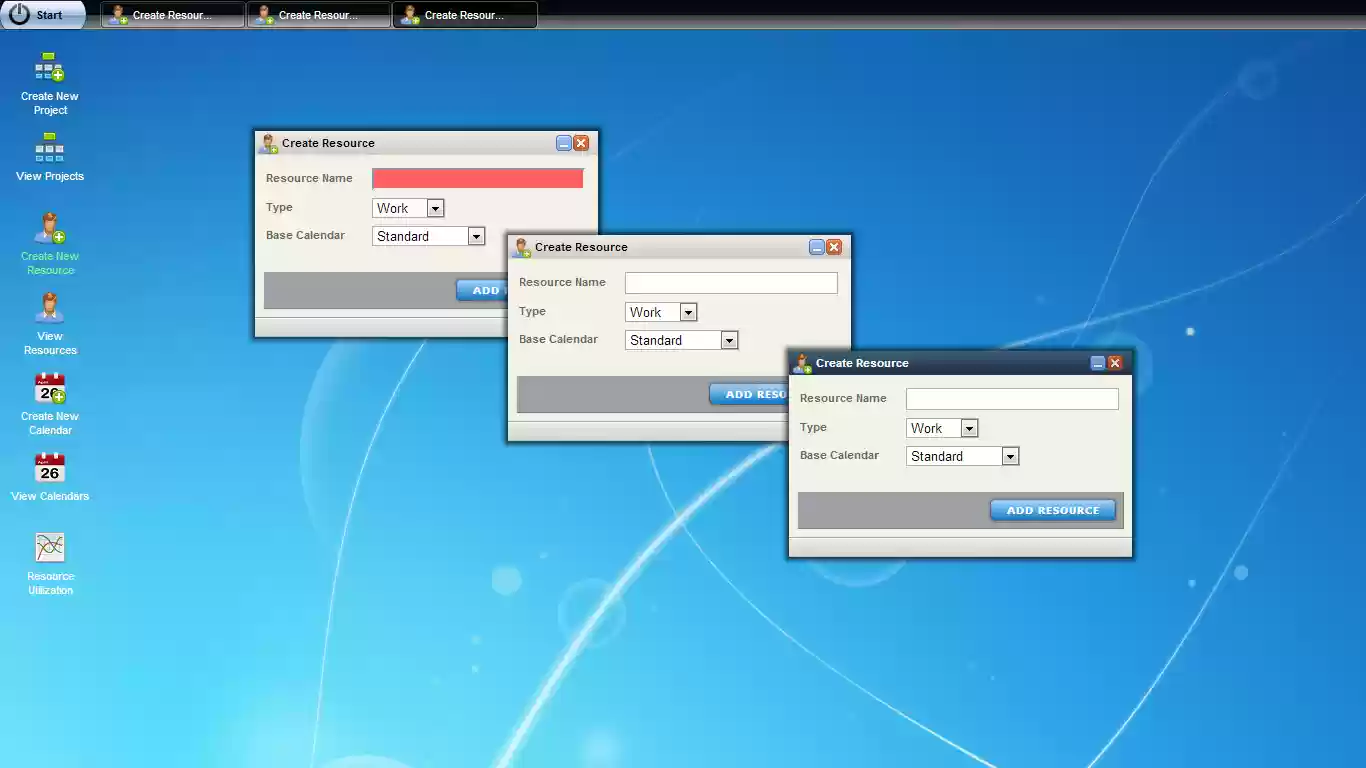Click the resource icon in the frontmost dialog titlebar
The image size is (1366, 768).
[x=801, y=363]
